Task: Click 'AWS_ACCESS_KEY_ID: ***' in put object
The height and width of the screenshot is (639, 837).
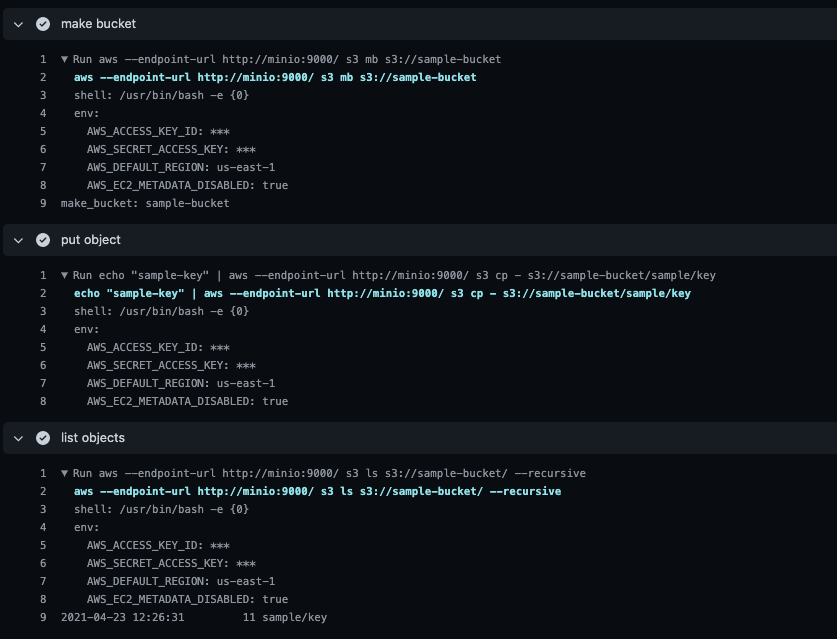Action: click(158, 348)
